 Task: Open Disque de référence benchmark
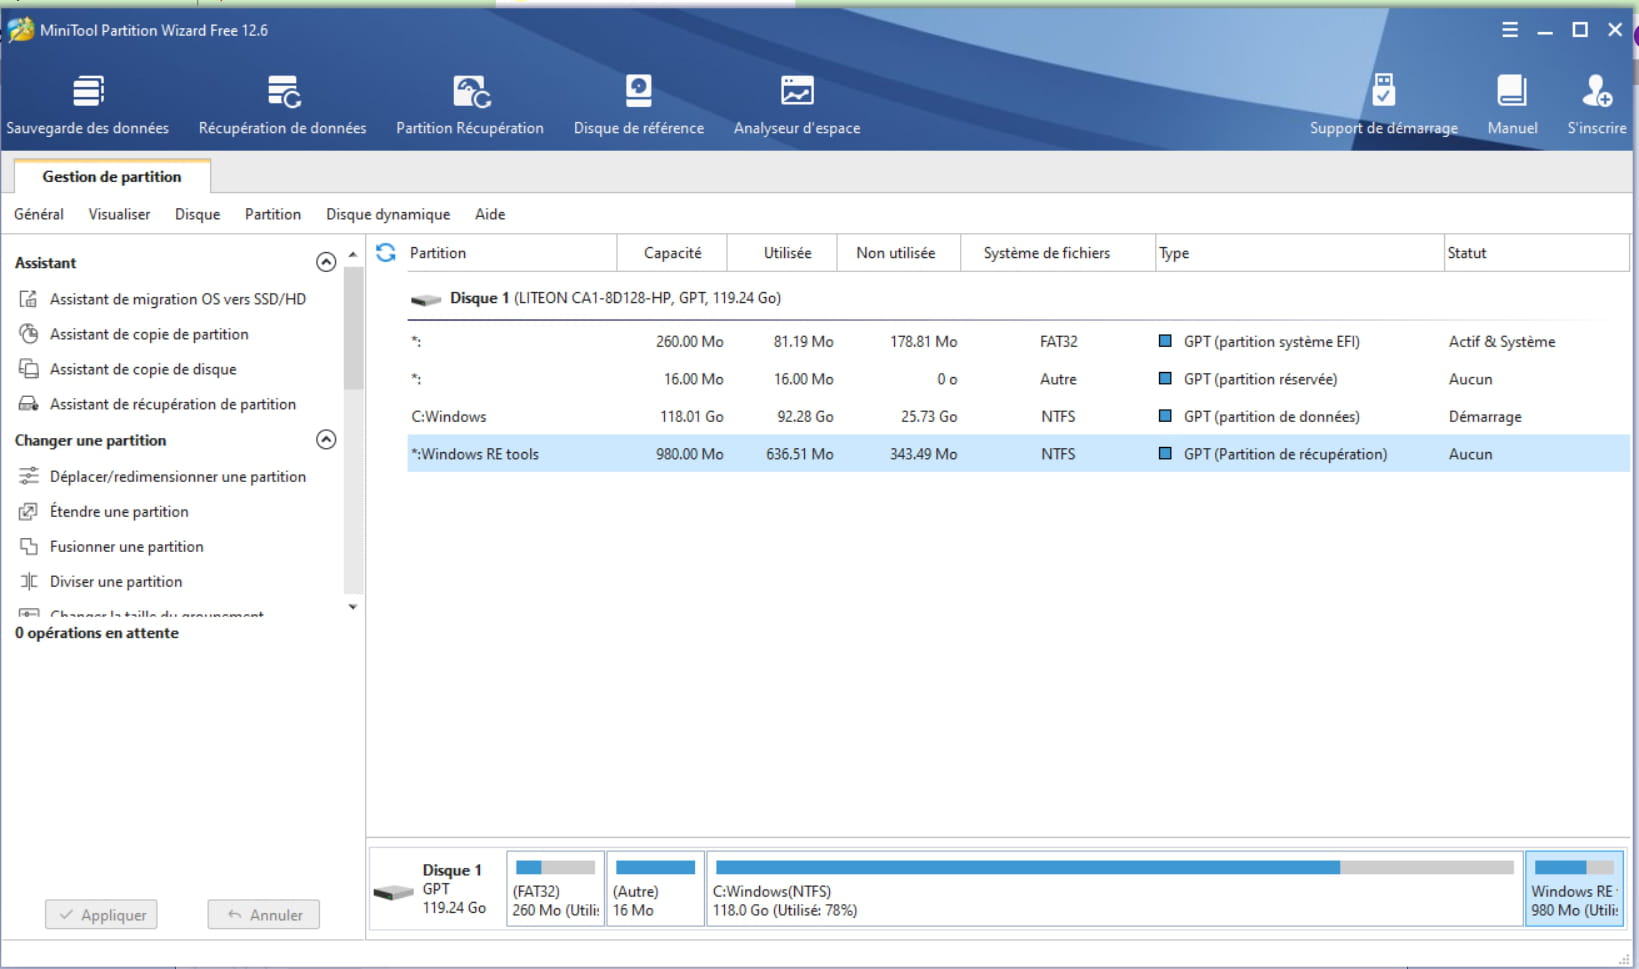[639, 104]
